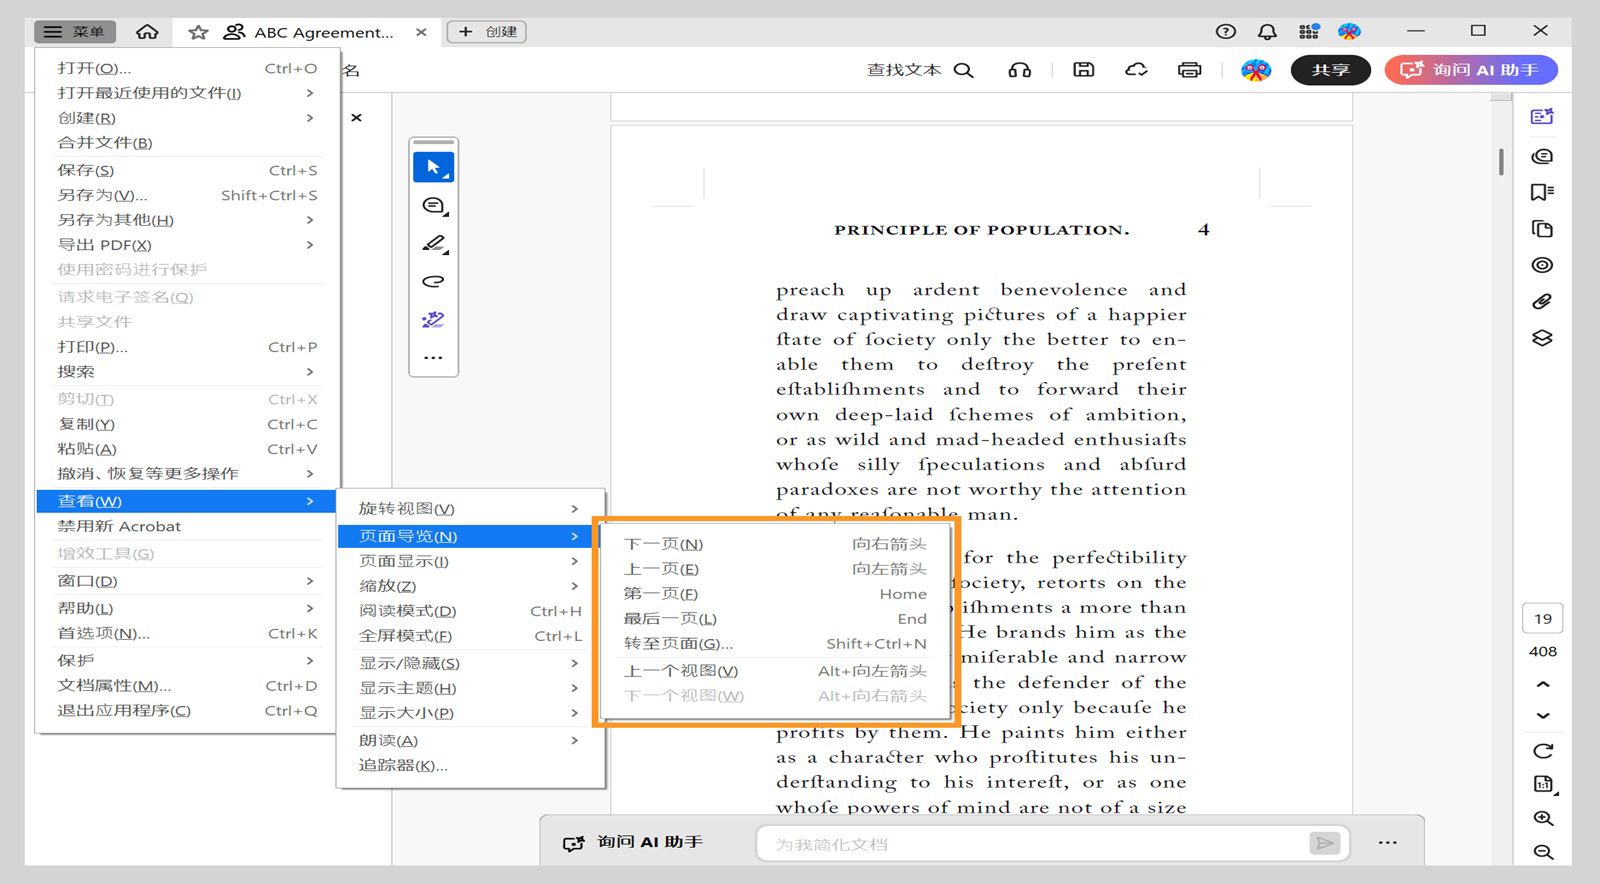Screen dimensions: 1600x884
Task: Select 禁用新 Acrobat menu item
Action: (x=187, y=526)
